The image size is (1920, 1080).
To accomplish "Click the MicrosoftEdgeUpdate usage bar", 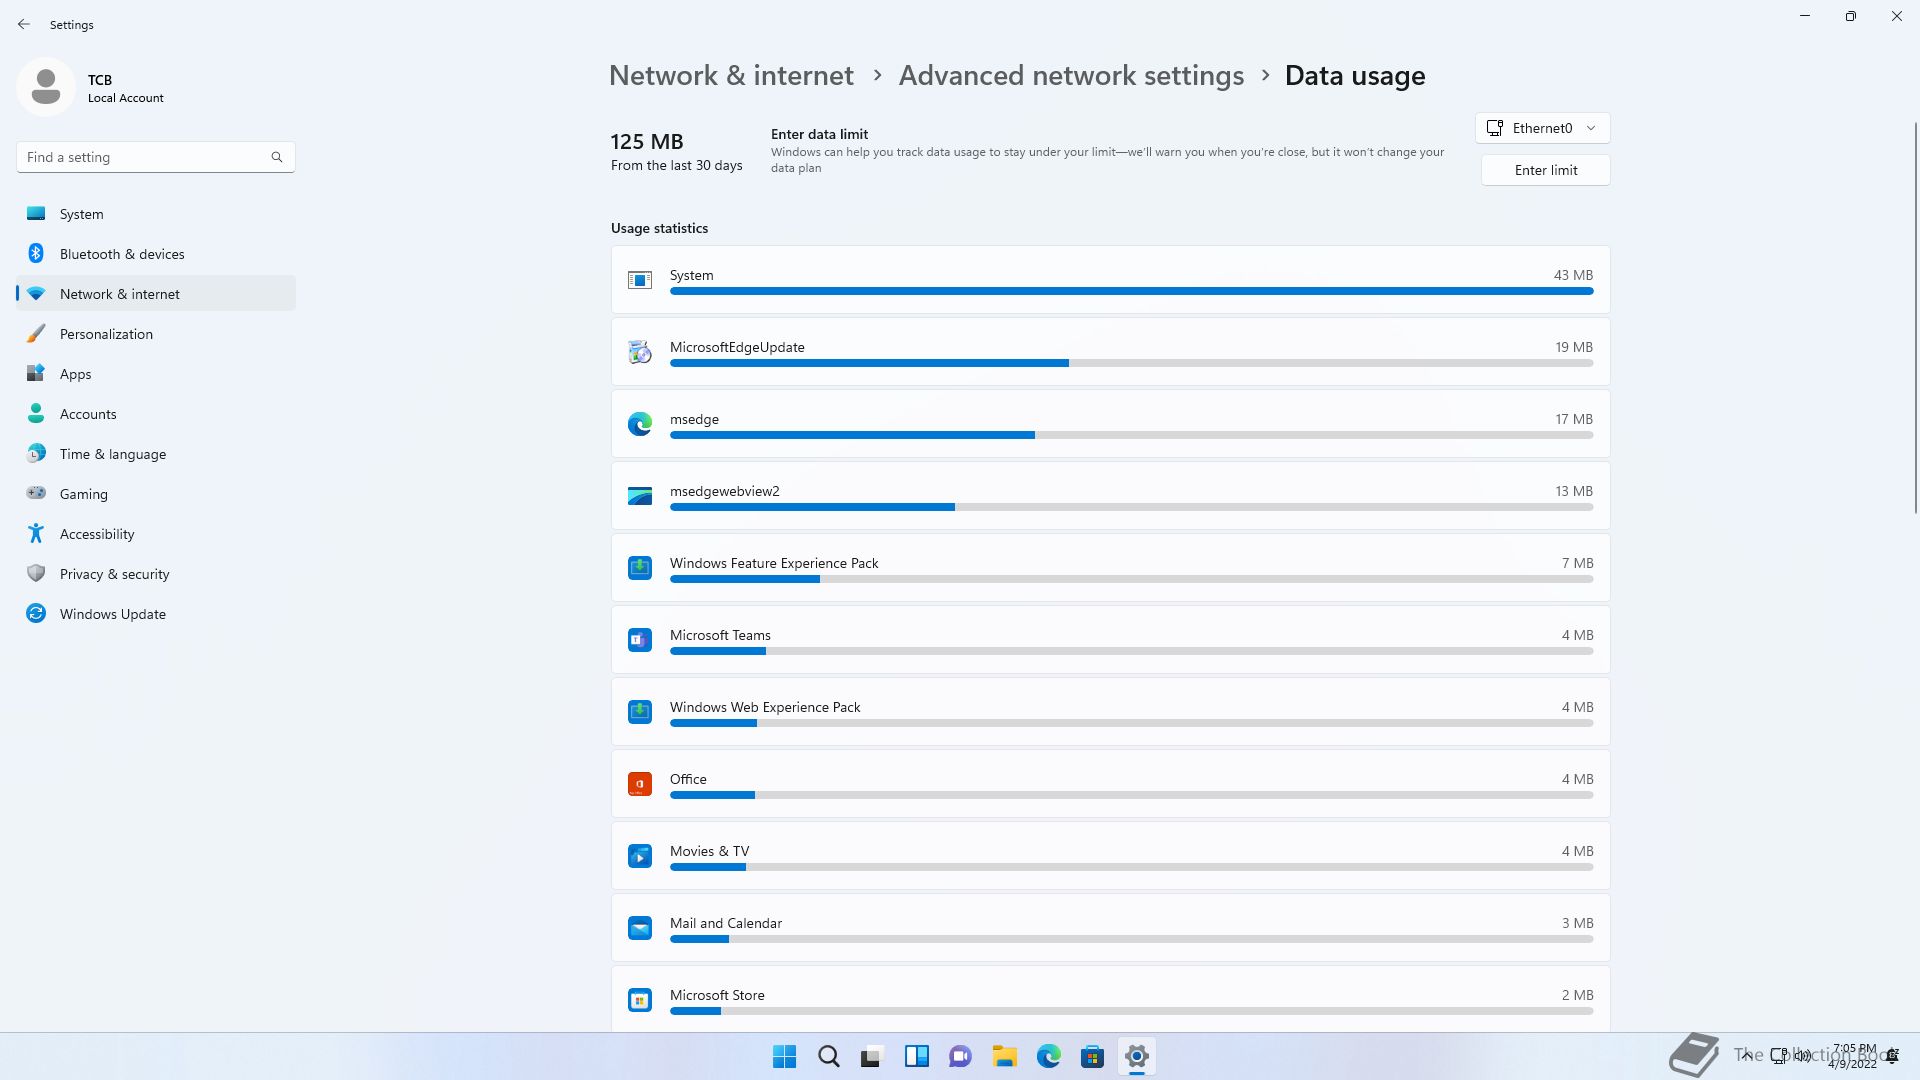I will [1131, 363].
